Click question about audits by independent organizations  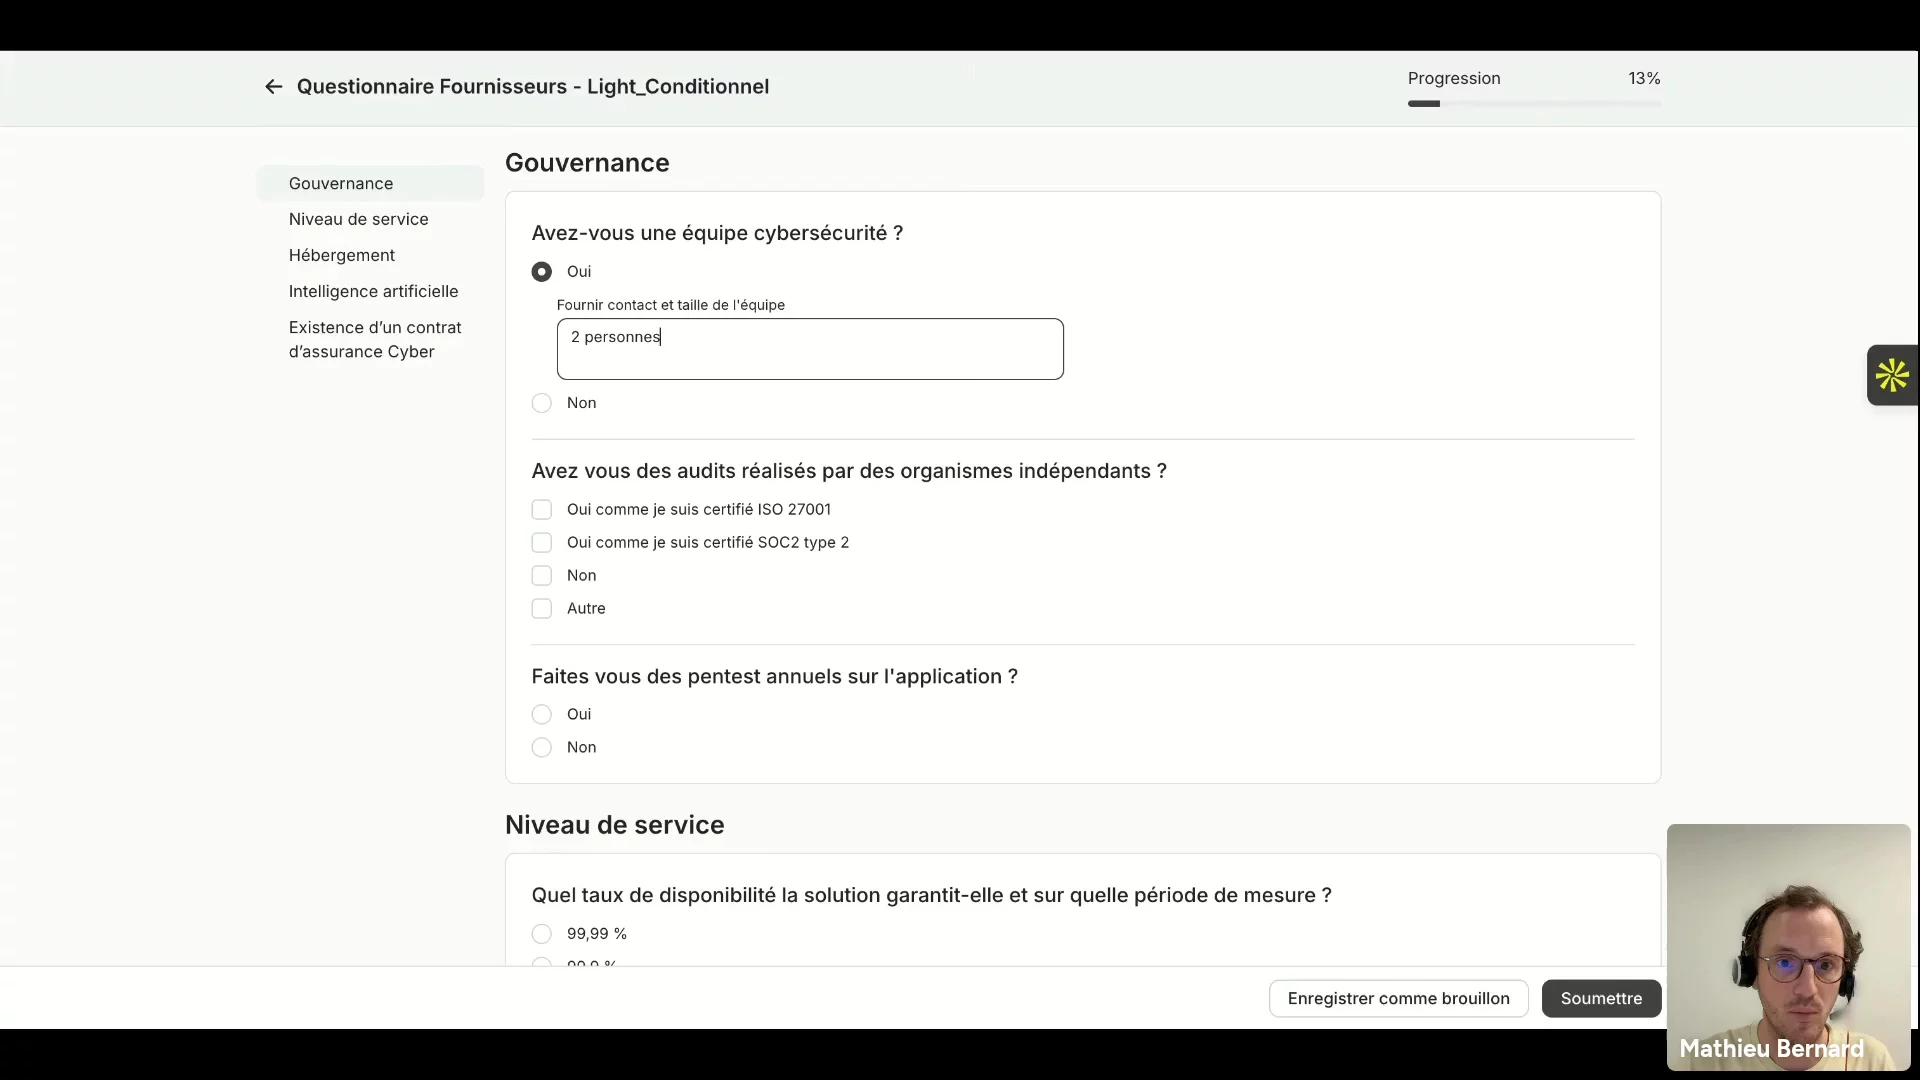tap(849, 471)
